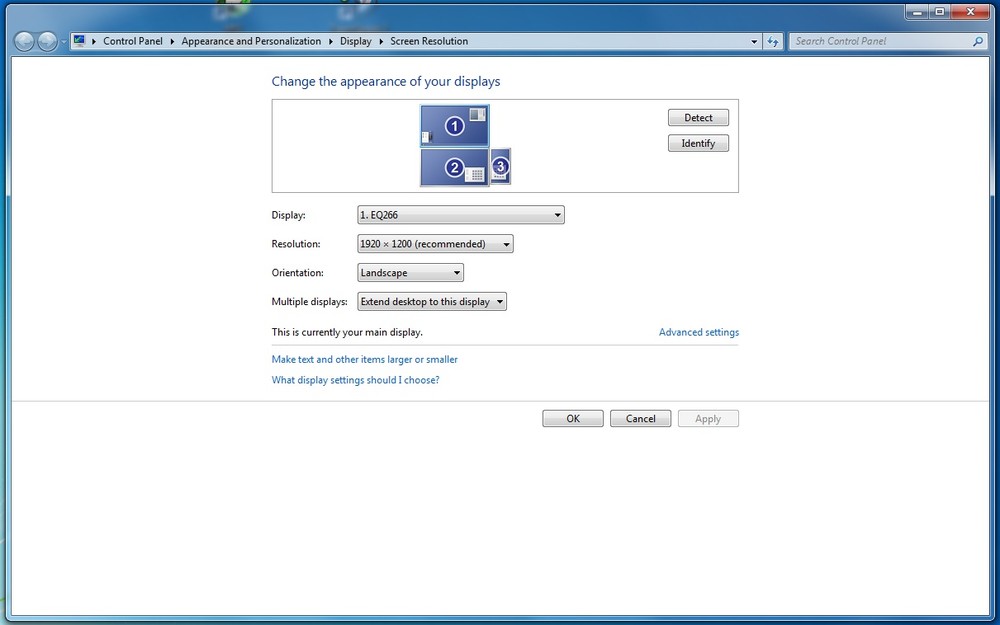Select monitor 3 in the display preview

[499, 167]
